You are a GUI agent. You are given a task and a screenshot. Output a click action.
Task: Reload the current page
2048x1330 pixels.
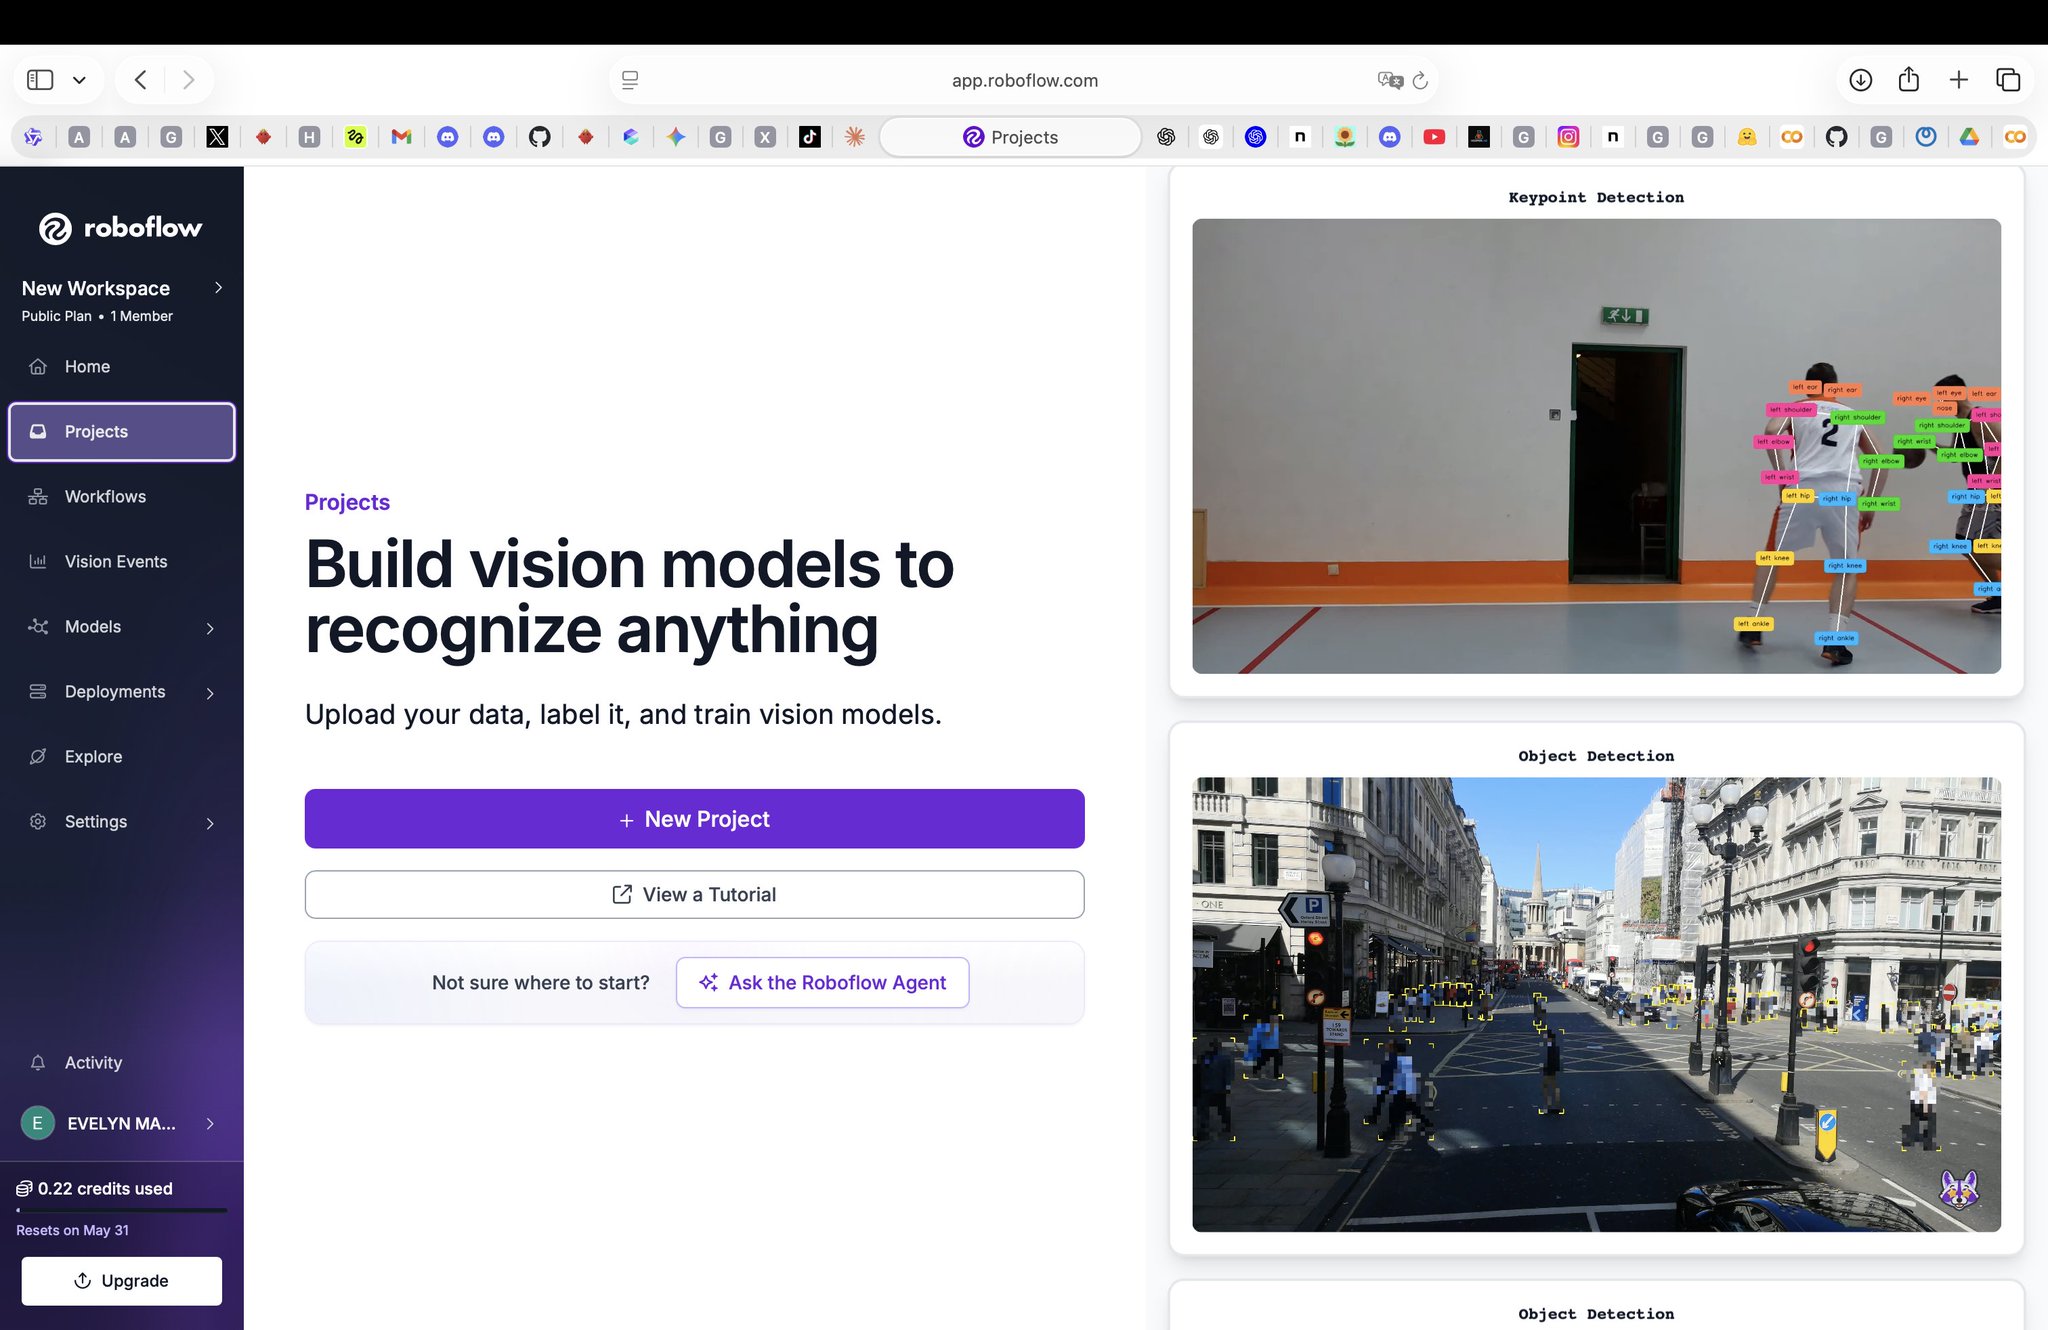pos(1420,80)
